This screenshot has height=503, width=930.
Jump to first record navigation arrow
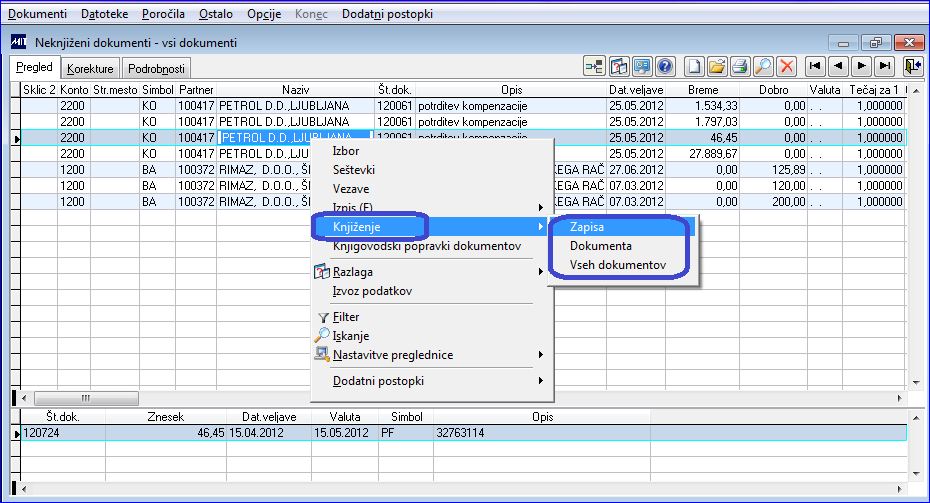tap(815, 66)
